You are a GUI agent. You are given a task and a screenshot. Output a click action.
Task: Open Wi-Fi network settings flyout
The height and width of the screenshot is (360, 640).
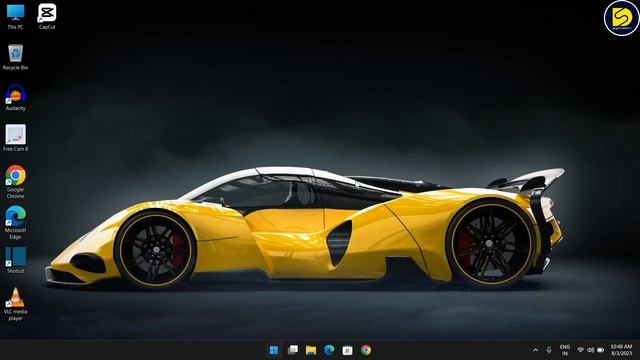tap(580, 350)
